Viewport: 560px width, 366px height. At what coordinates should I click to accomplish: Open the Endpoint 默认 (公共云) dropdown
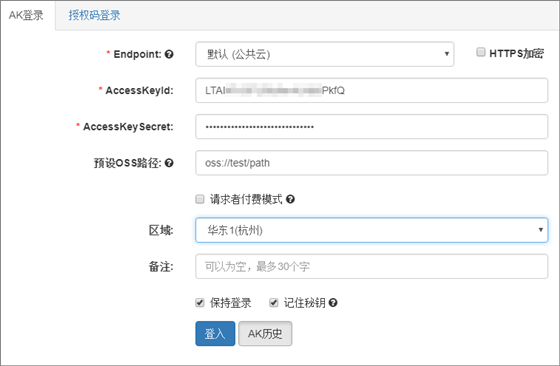coord(324,54)
